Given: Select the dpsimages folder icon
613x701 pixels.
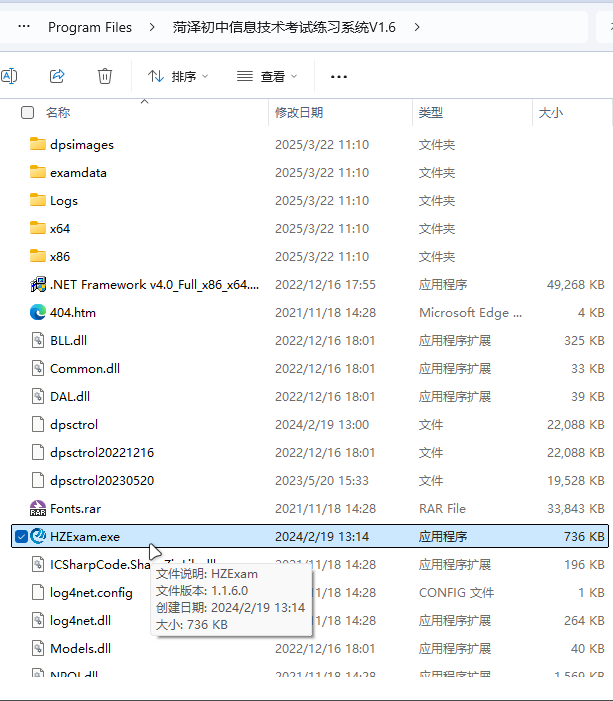Looking at the screenshot, I should [38, 144].
